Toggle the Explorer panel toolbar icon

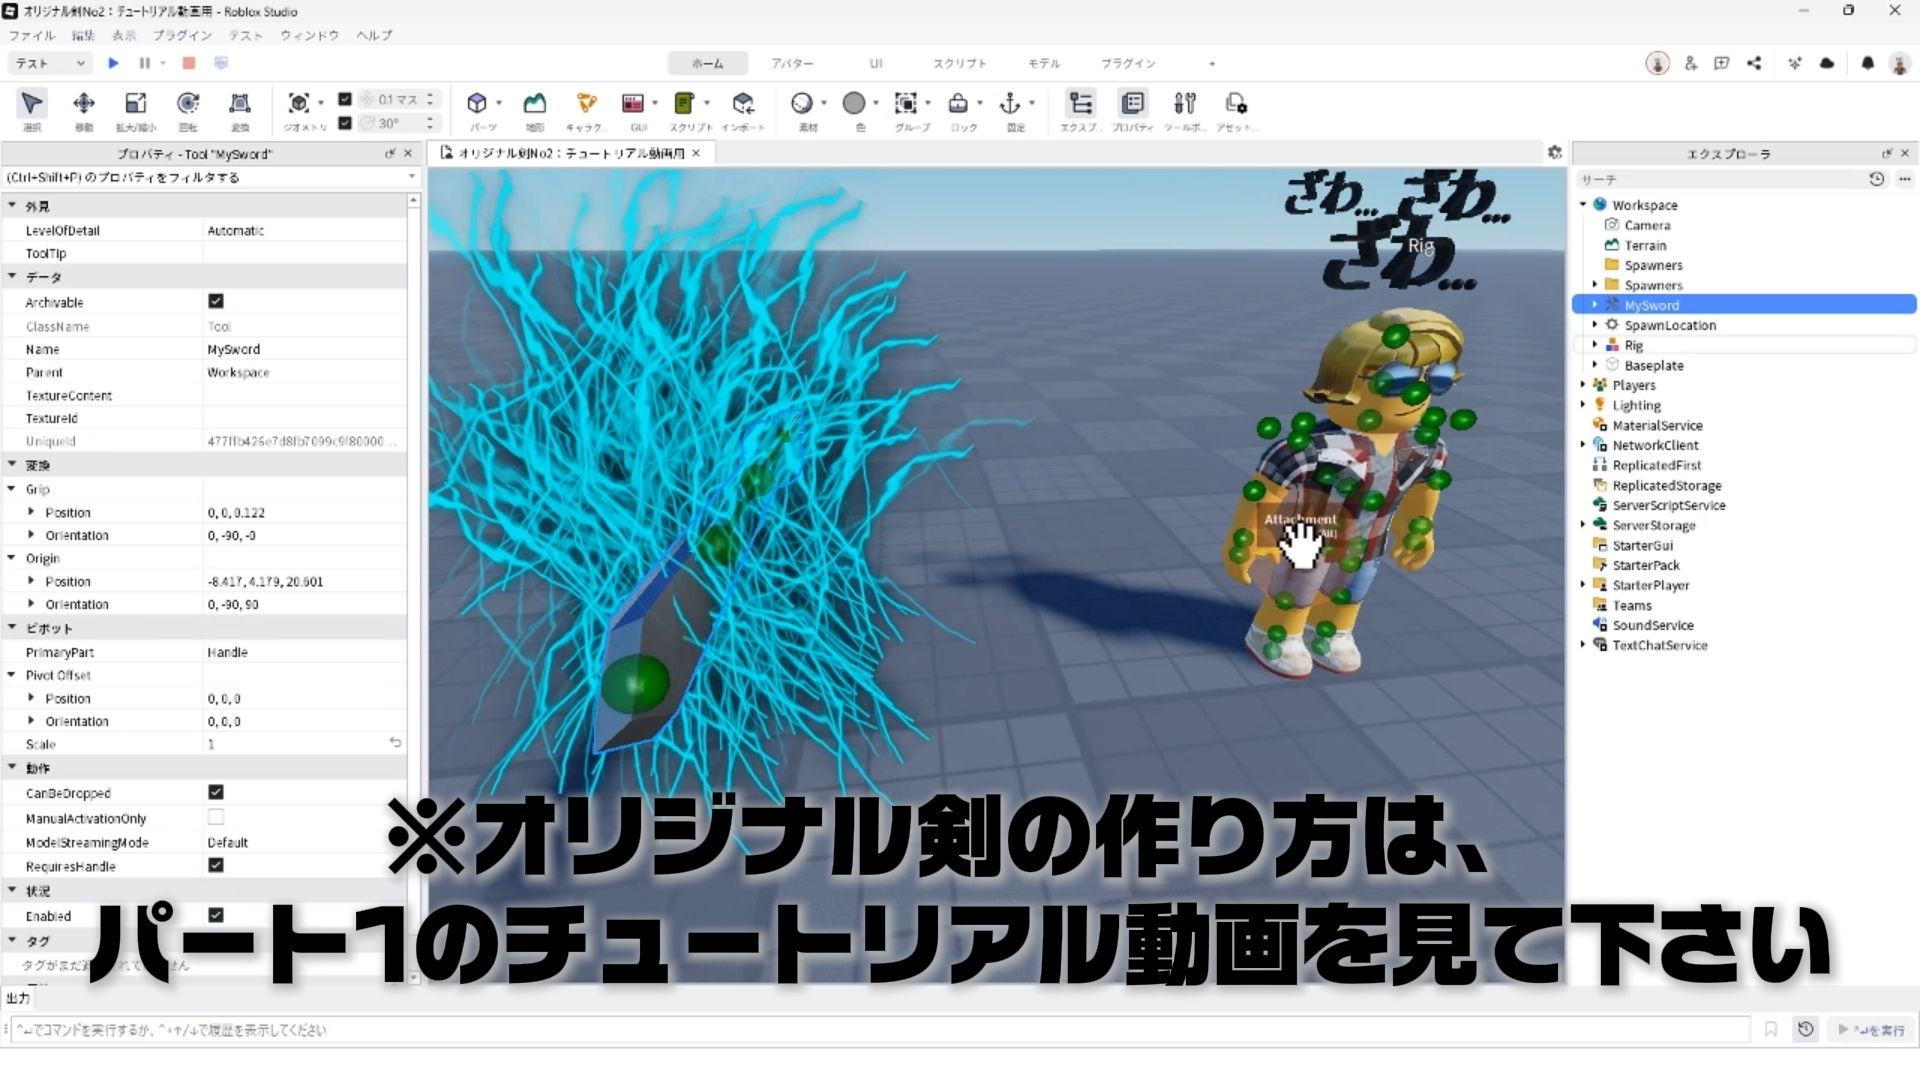point(1080,104)
